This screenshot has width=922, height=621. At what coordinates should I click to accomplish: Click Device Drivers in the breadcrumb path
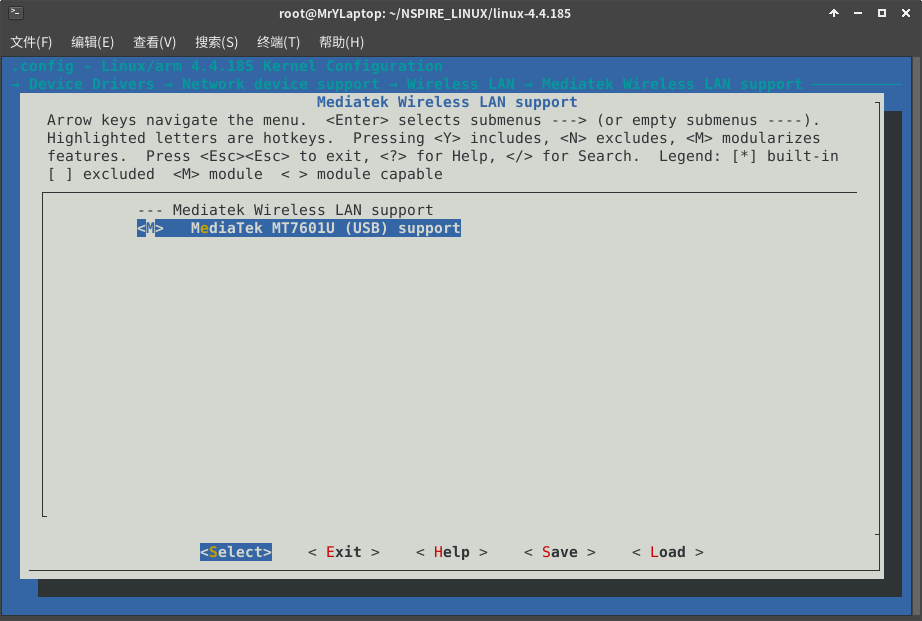click(x=92, y=84)
